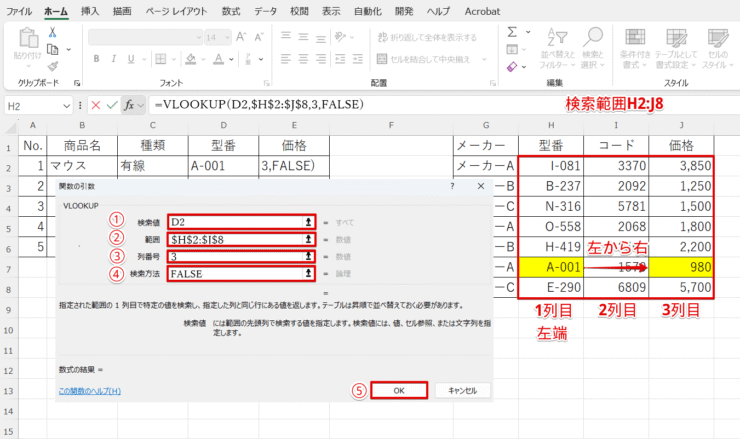Align text to middle icon
Image resolution: width=740 pixels, height=439 pixels.
pos(303,37)
